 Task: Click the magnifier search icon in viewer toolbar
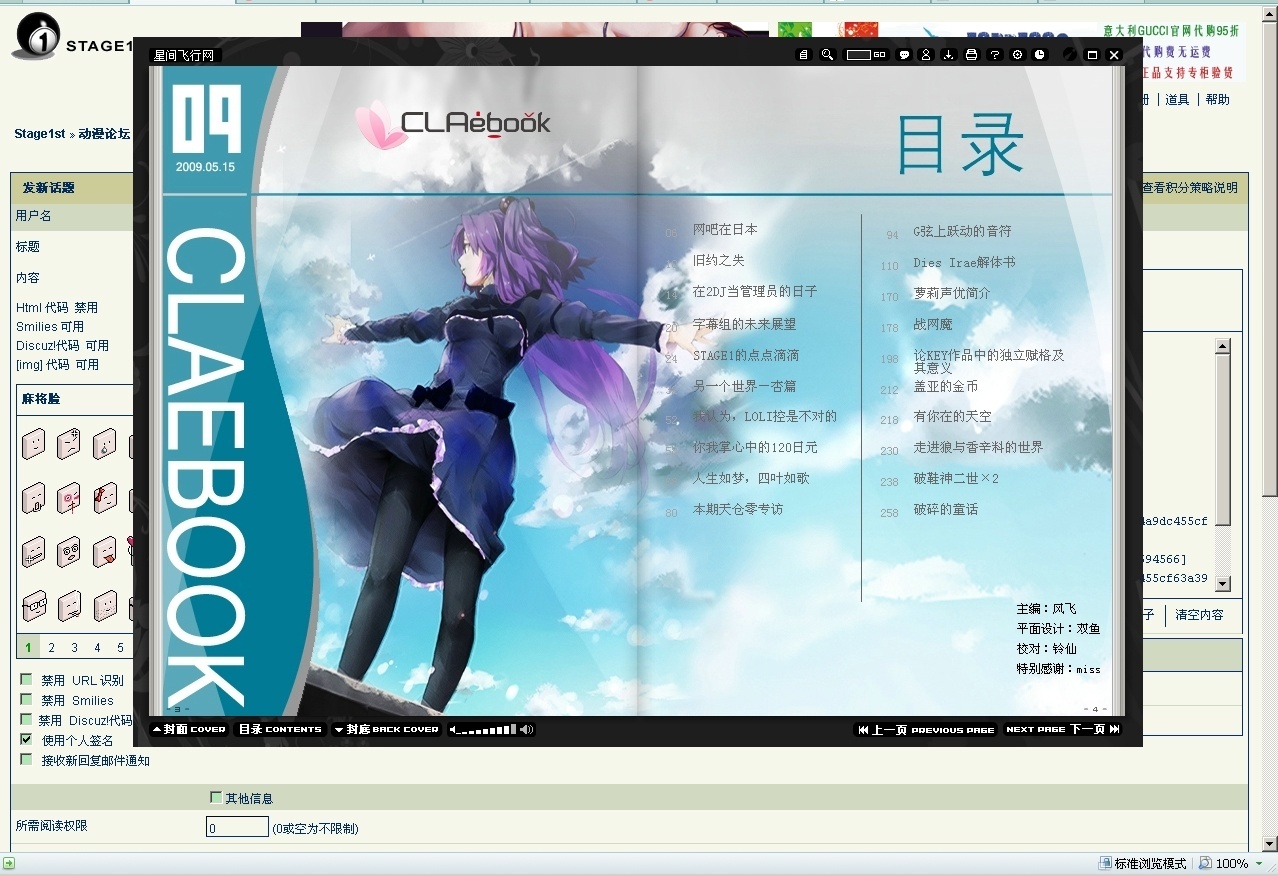tap(827, 55)
